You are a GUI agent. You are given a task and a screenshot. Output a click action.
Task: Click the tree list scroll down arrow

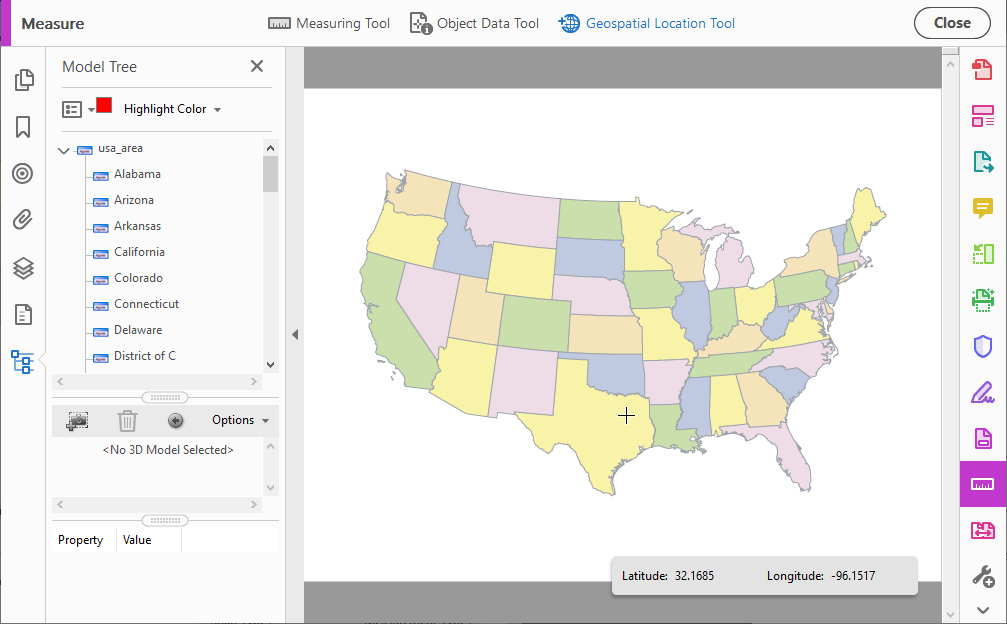tap(270, 365)
